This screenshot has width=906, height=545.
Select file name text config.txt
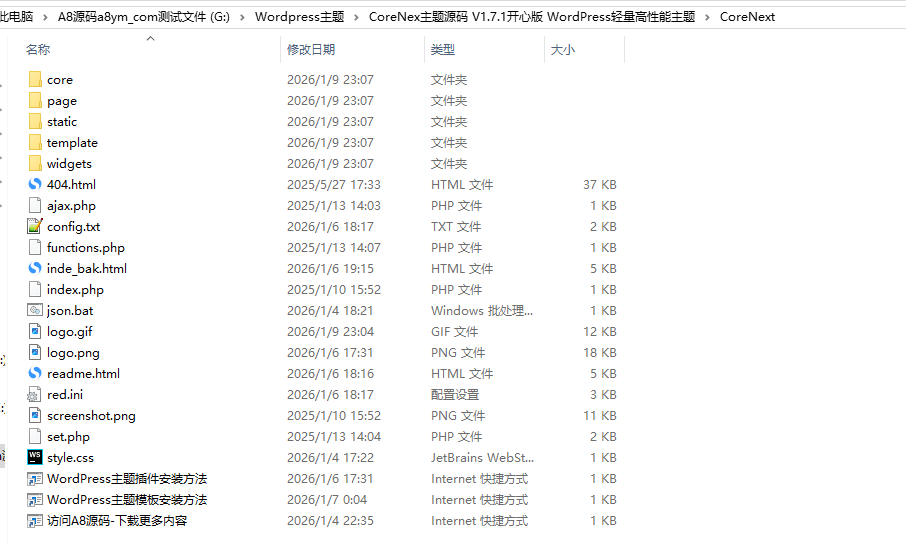tap(73, 227)
